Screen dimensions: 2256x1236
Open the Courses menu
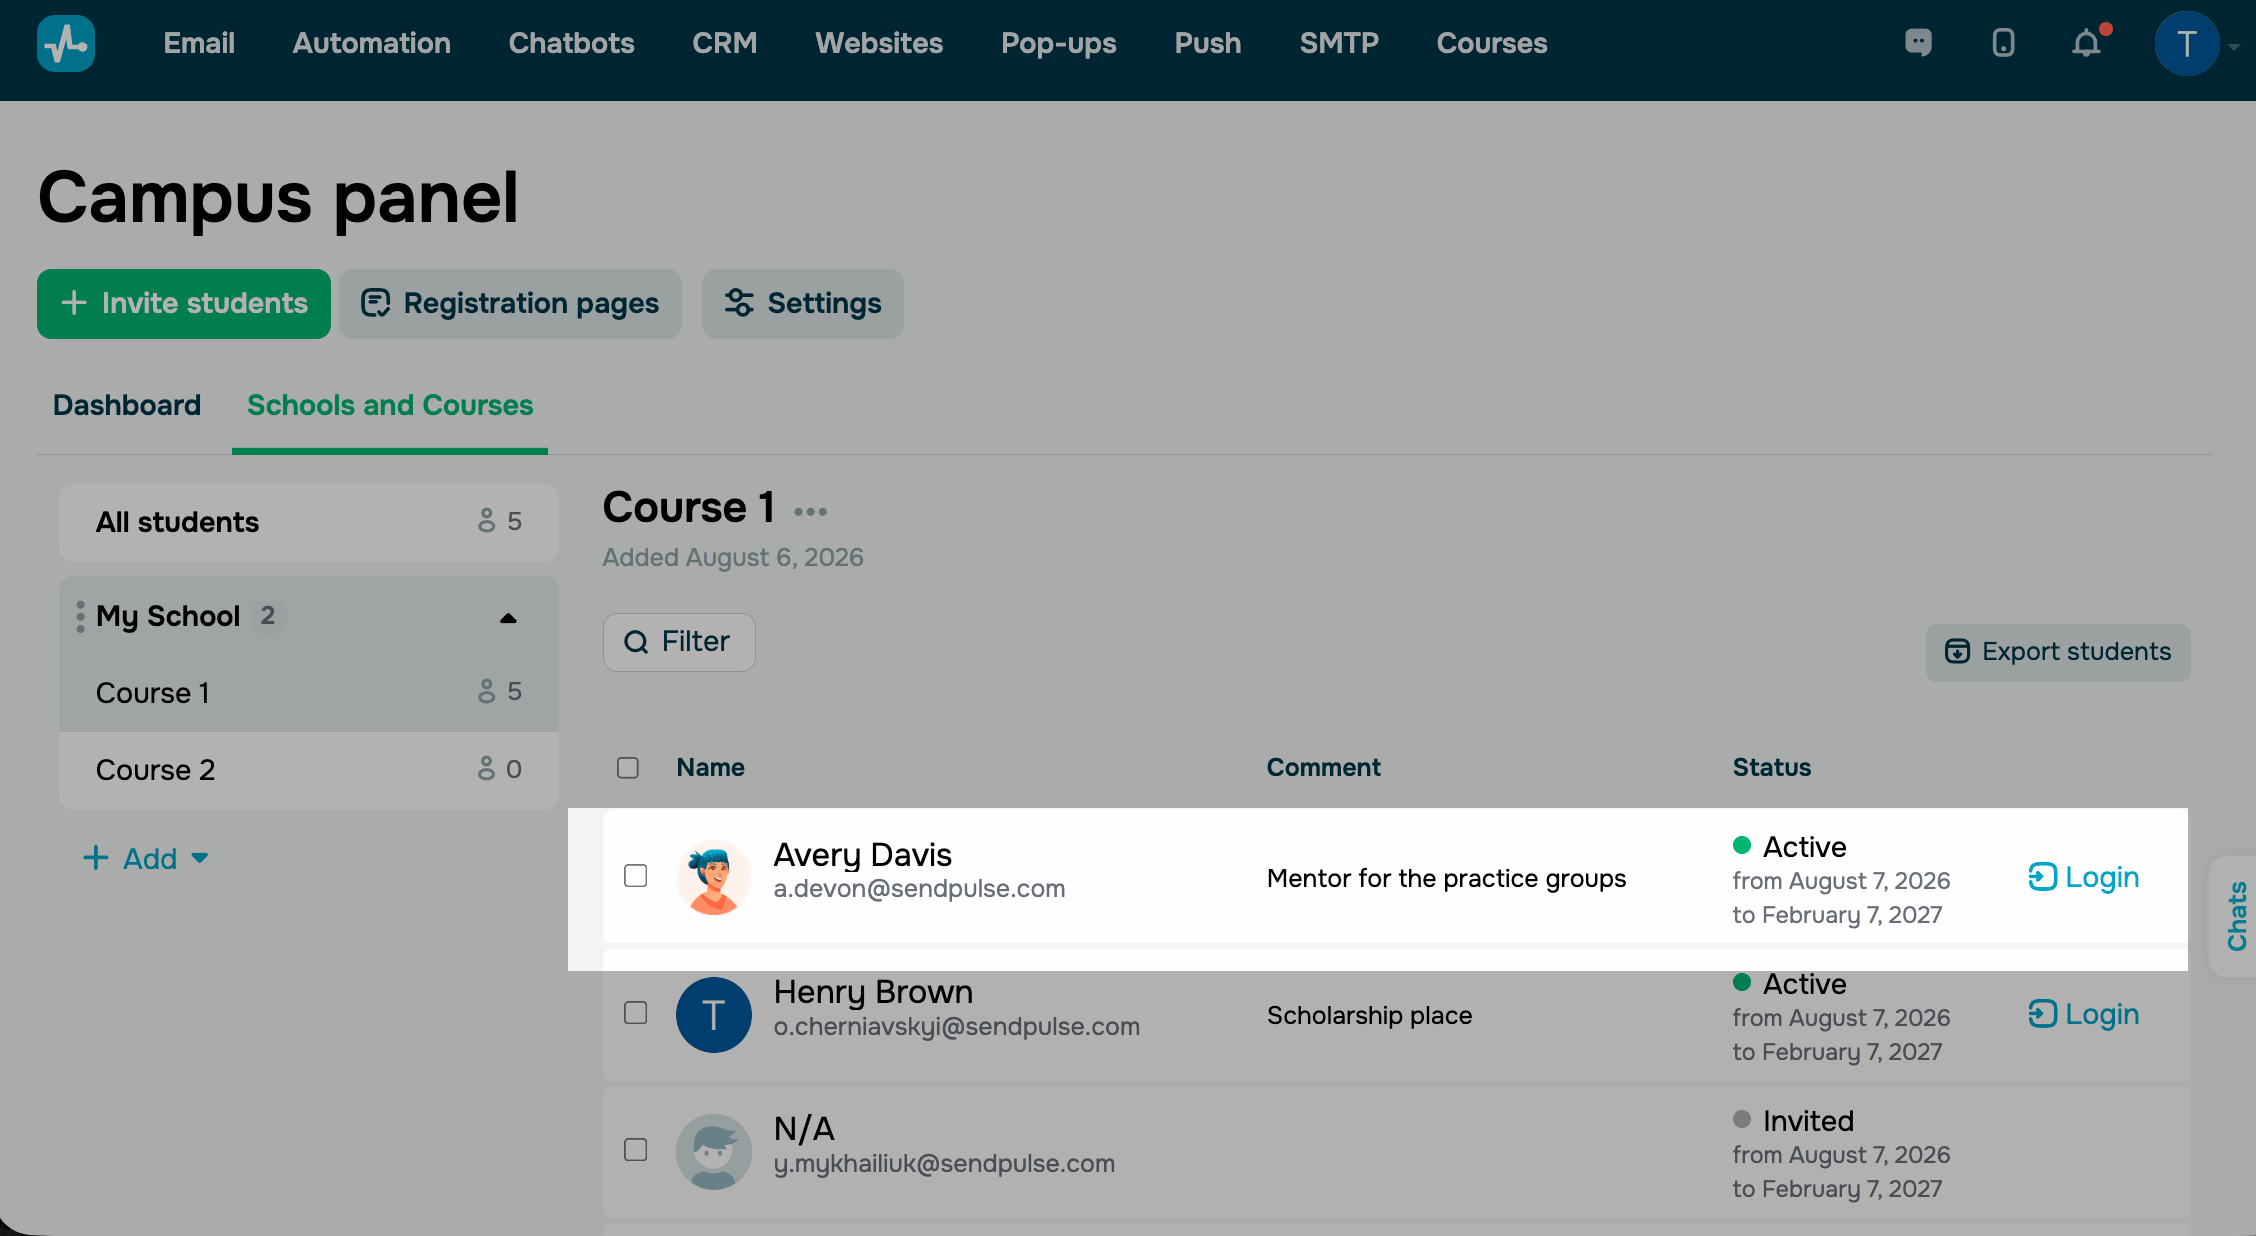[1492, 43]
